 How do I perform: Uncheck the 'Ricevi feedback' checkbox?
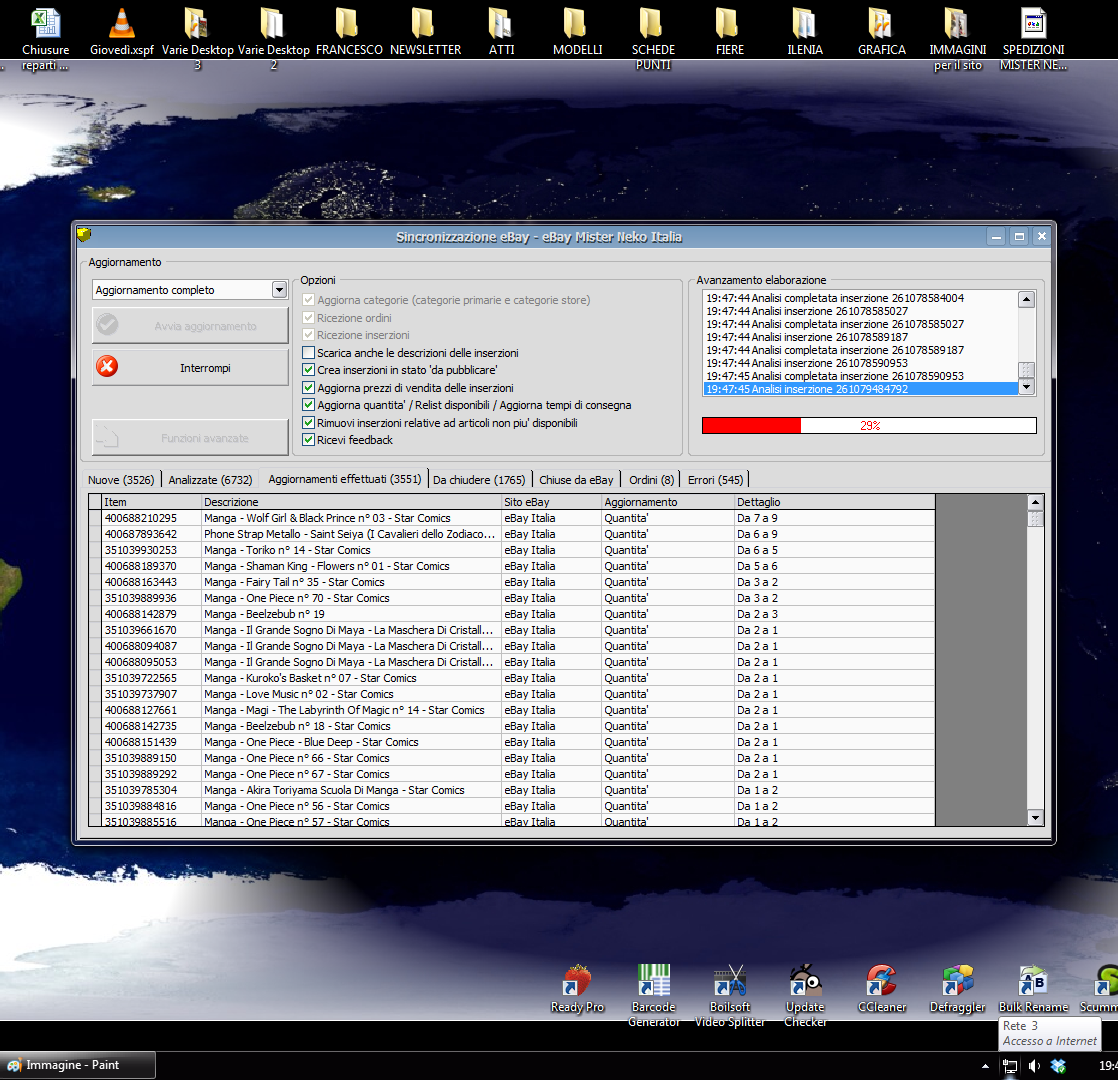pyautogui.click(x=309, y=440)
